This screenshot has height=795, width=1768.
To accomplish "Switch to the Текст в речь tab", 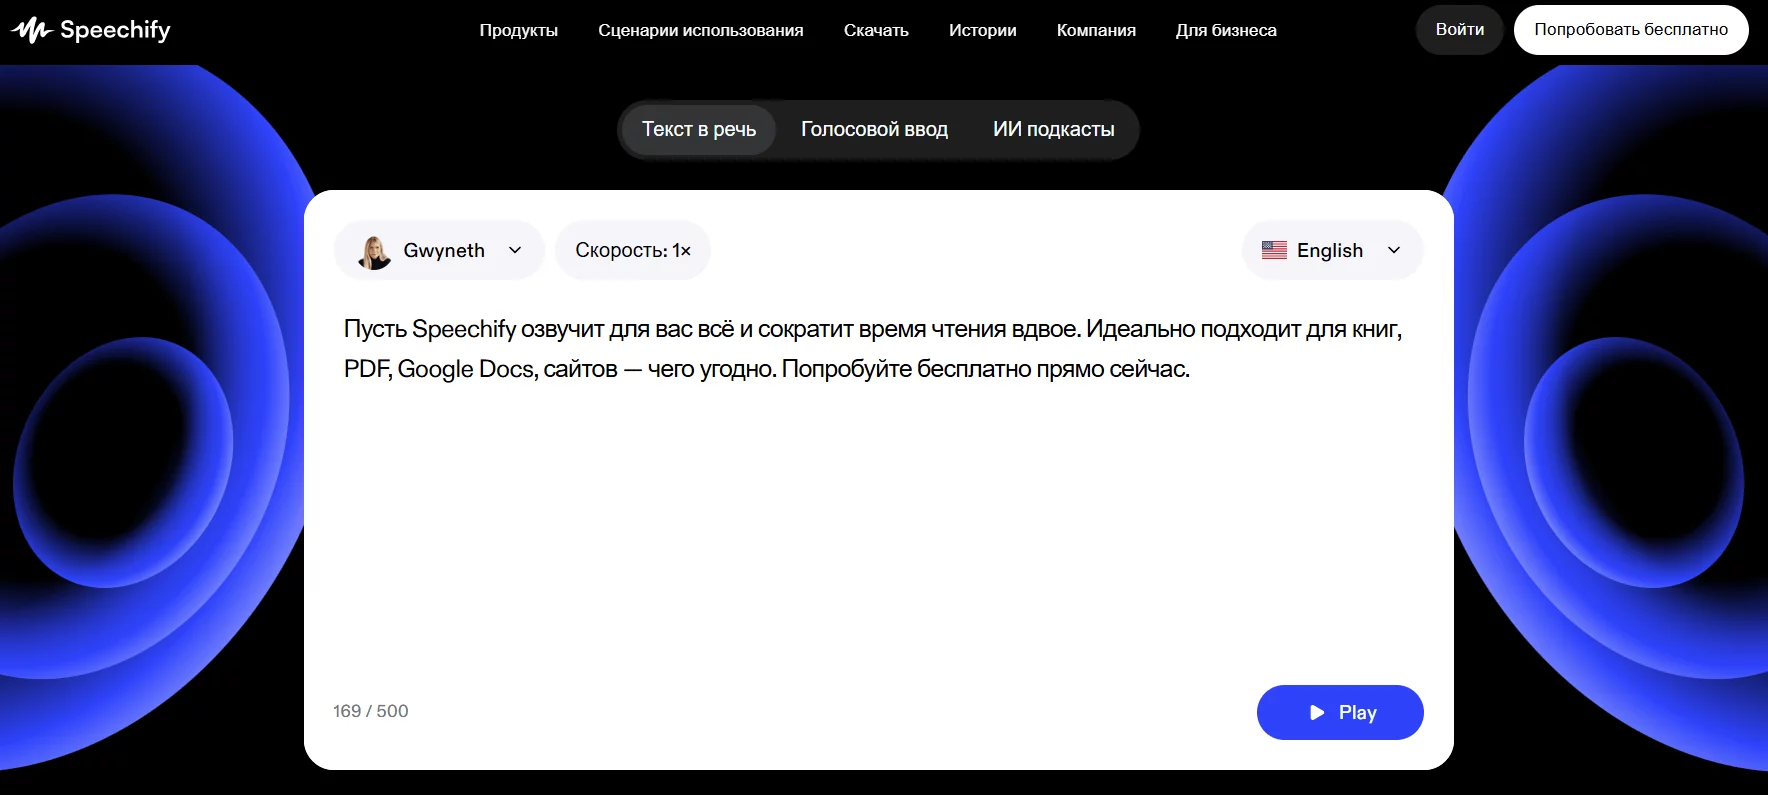I will pyautogui.click(x=698, y=130).
